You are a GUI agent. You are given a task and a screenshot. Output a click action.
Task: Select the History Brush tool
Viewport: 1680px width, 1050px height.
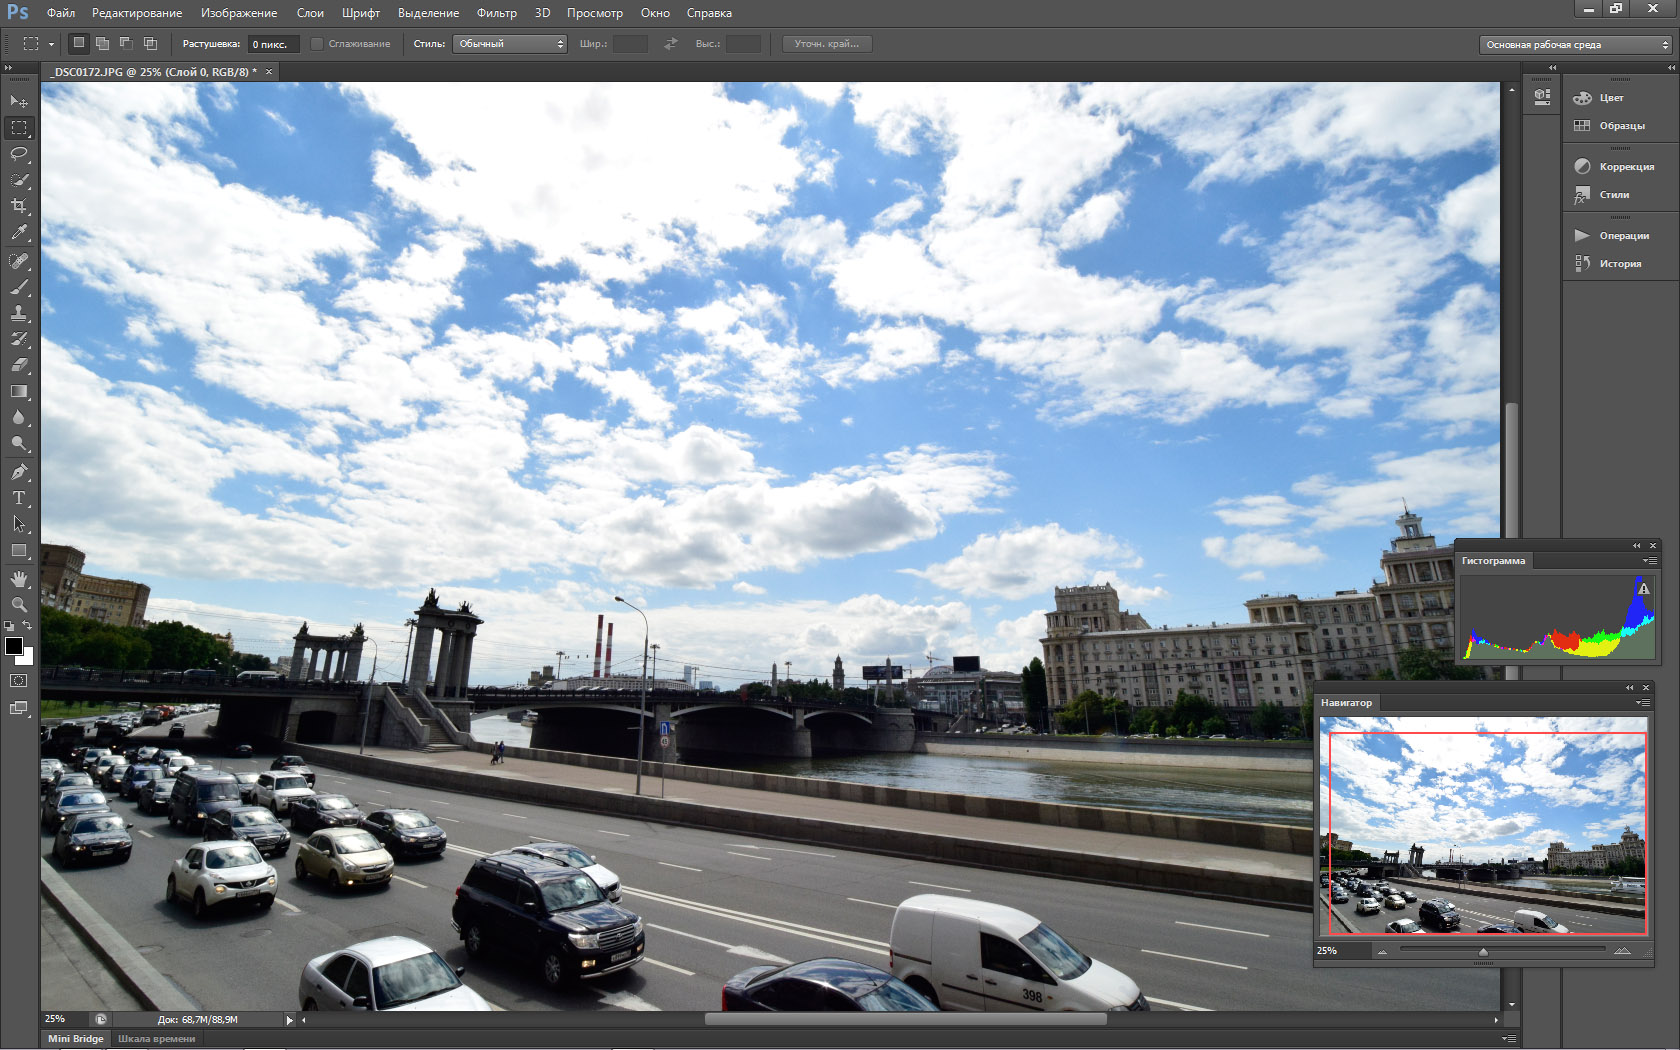pyautogui.click(x=19, y=339)
